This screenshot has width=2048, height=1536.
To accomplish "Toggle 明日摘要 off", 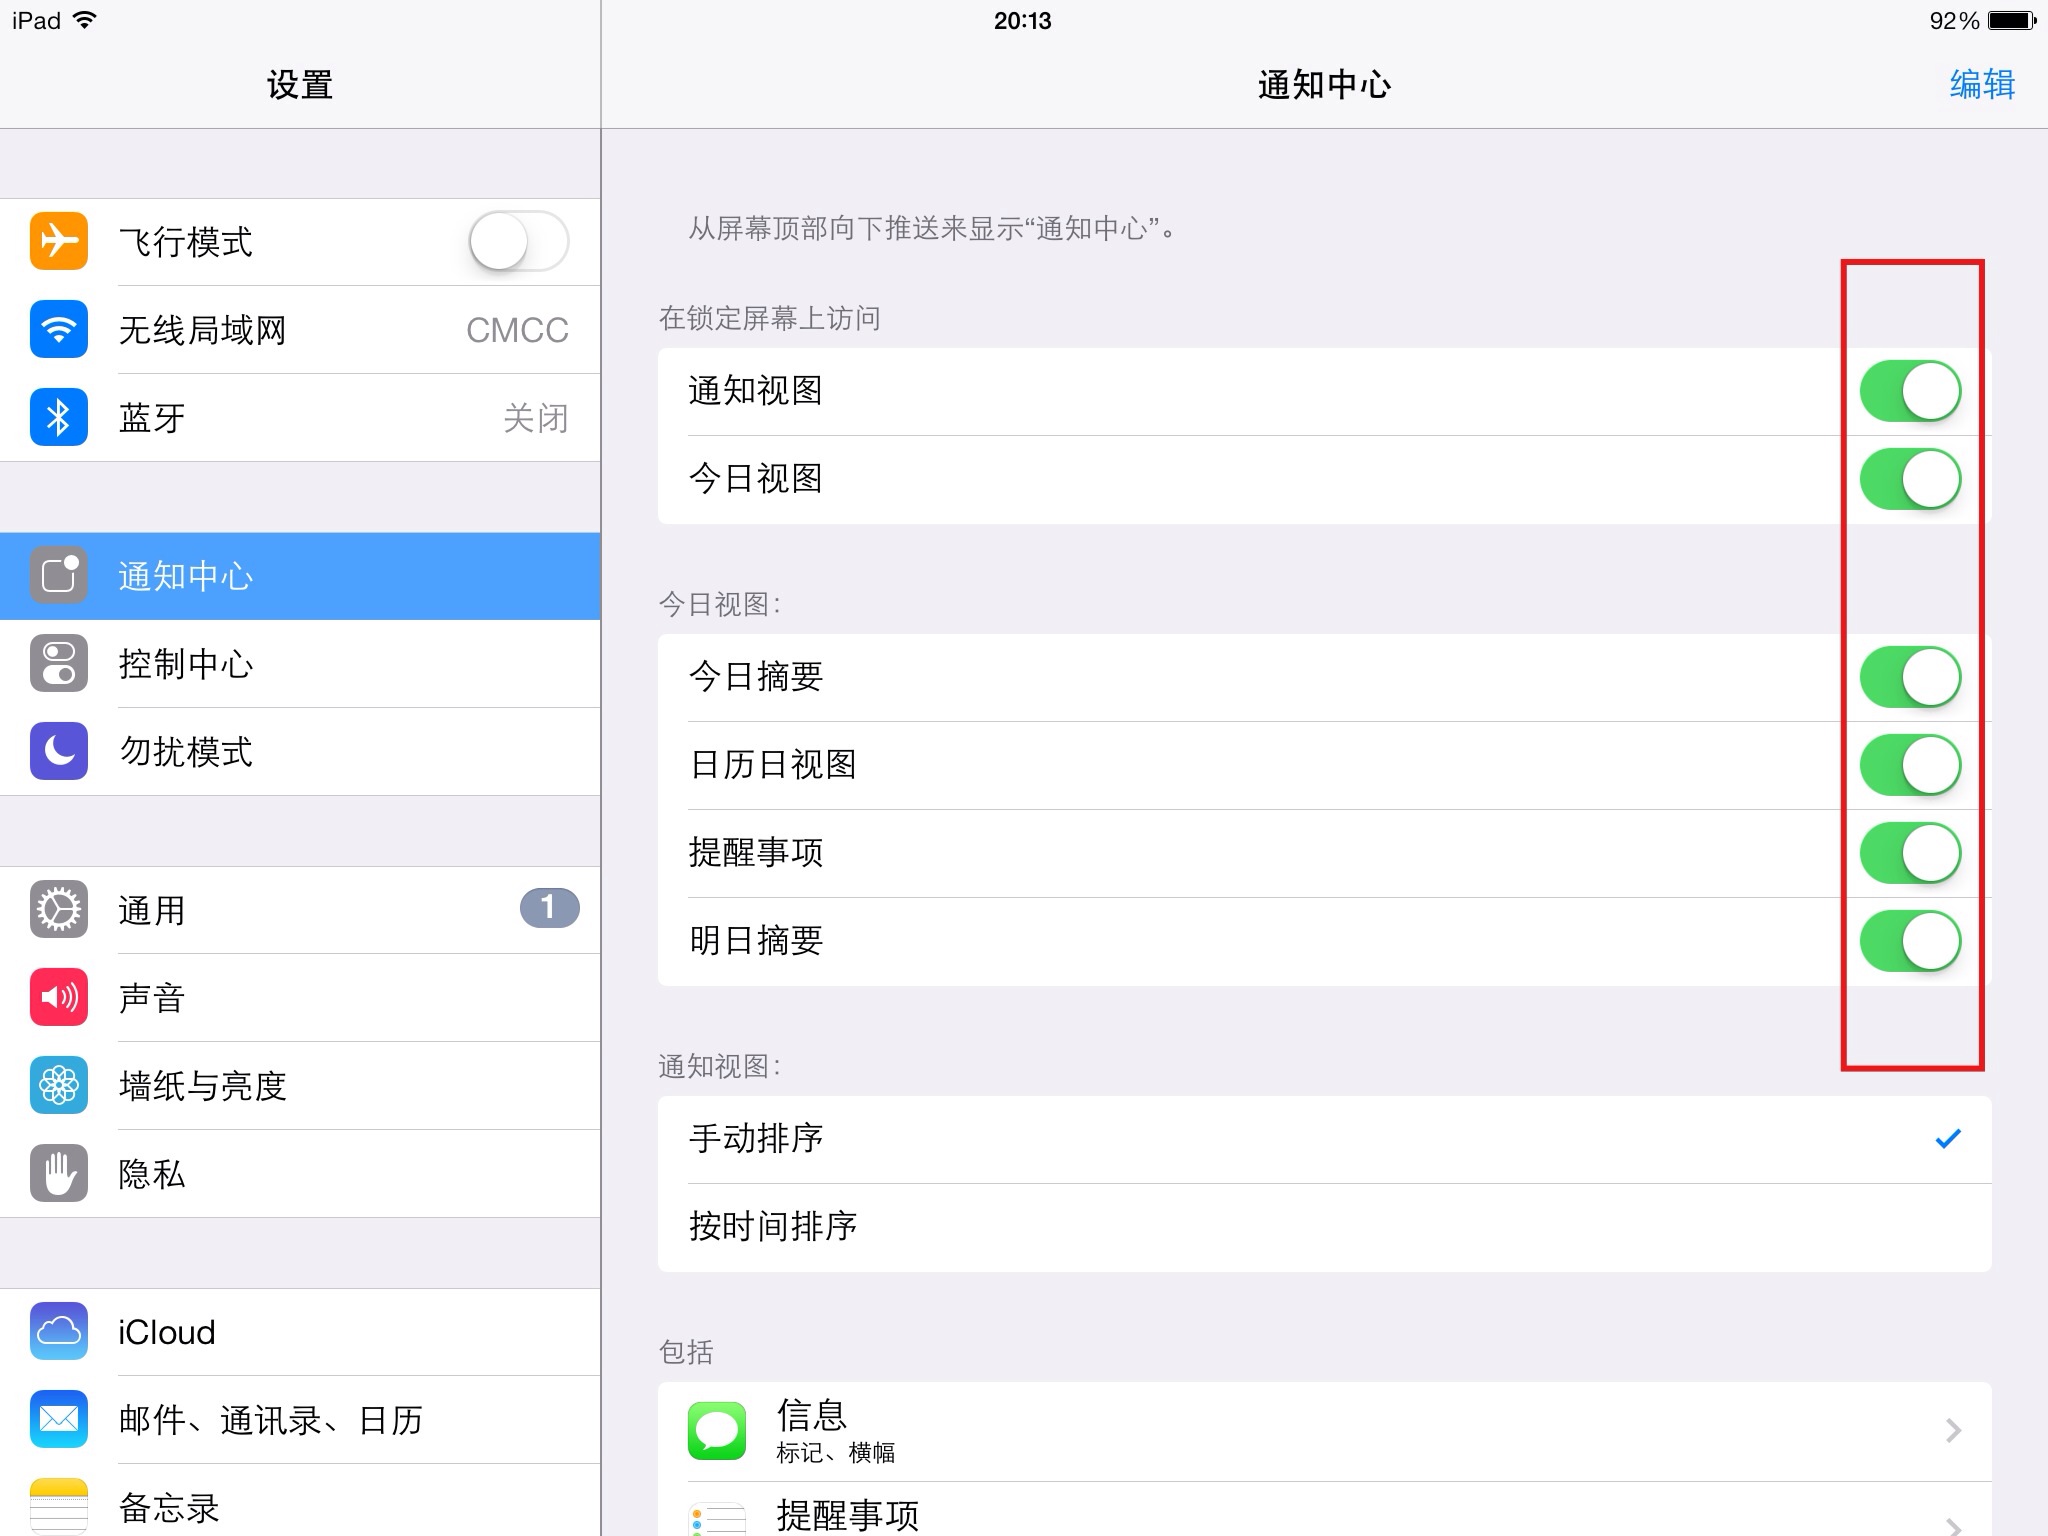I will (x=1909, y=940).
